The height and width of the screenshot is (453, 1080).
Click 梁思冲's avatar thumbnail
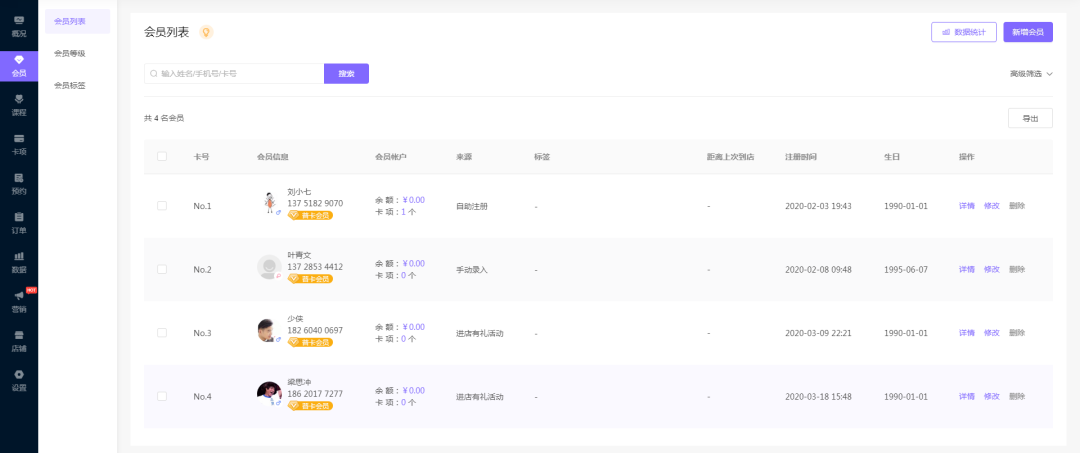click(269, 394)
